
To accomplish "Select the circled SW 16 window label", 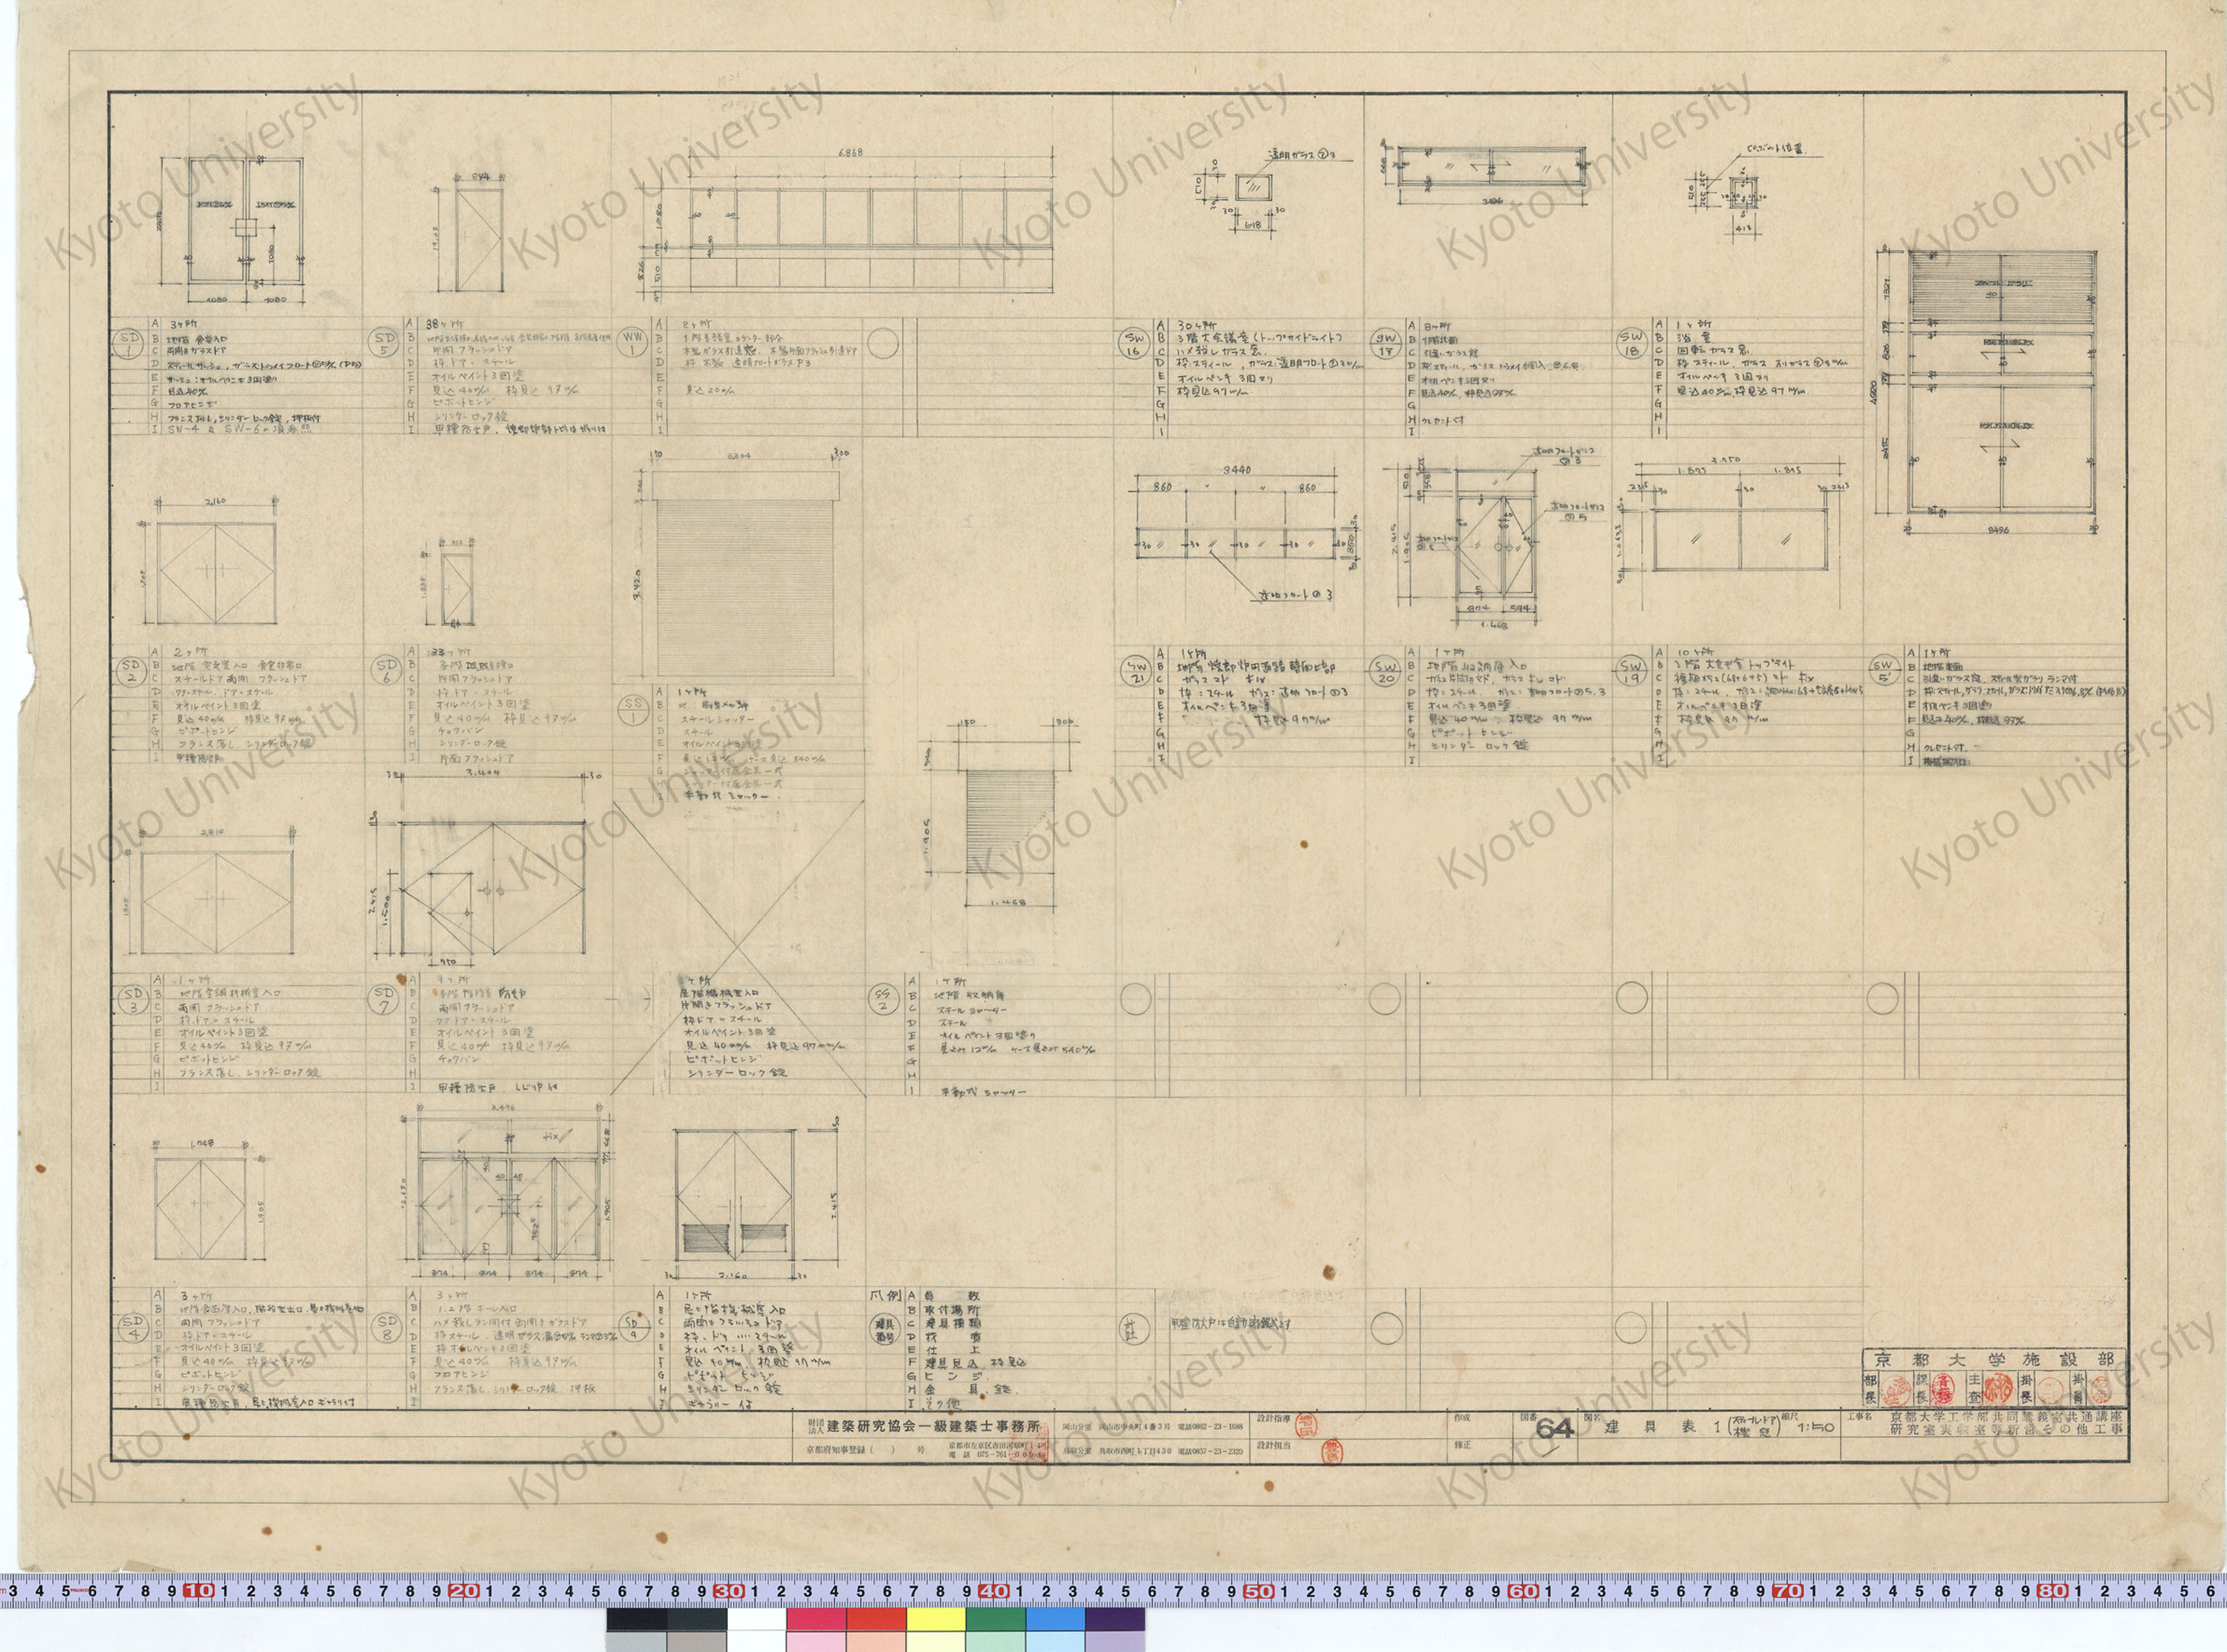I will coord(1136,346).
